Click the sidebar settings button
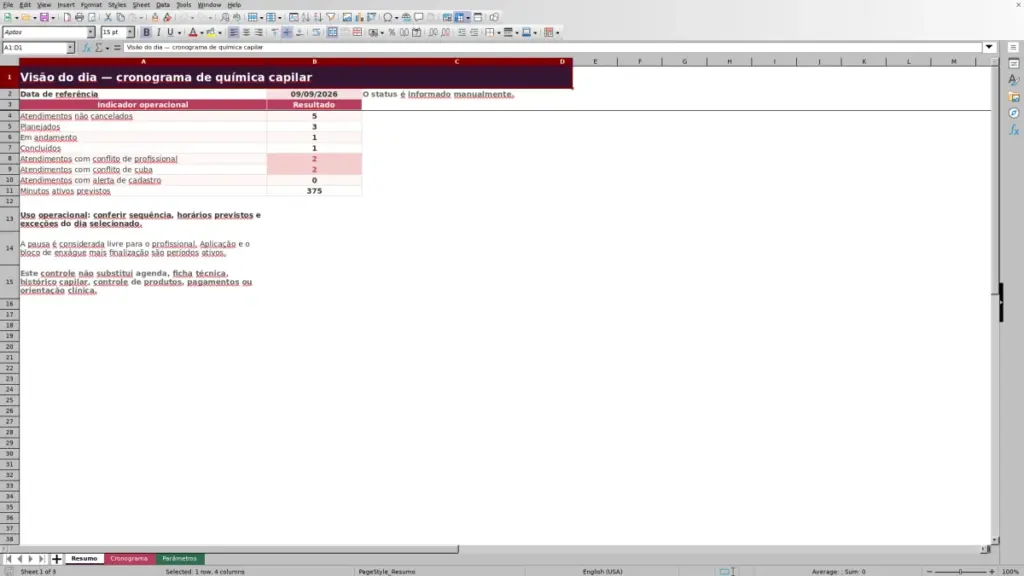Image resolution: width=1024 pixels, height=576 pixels. click(1014, 48)
